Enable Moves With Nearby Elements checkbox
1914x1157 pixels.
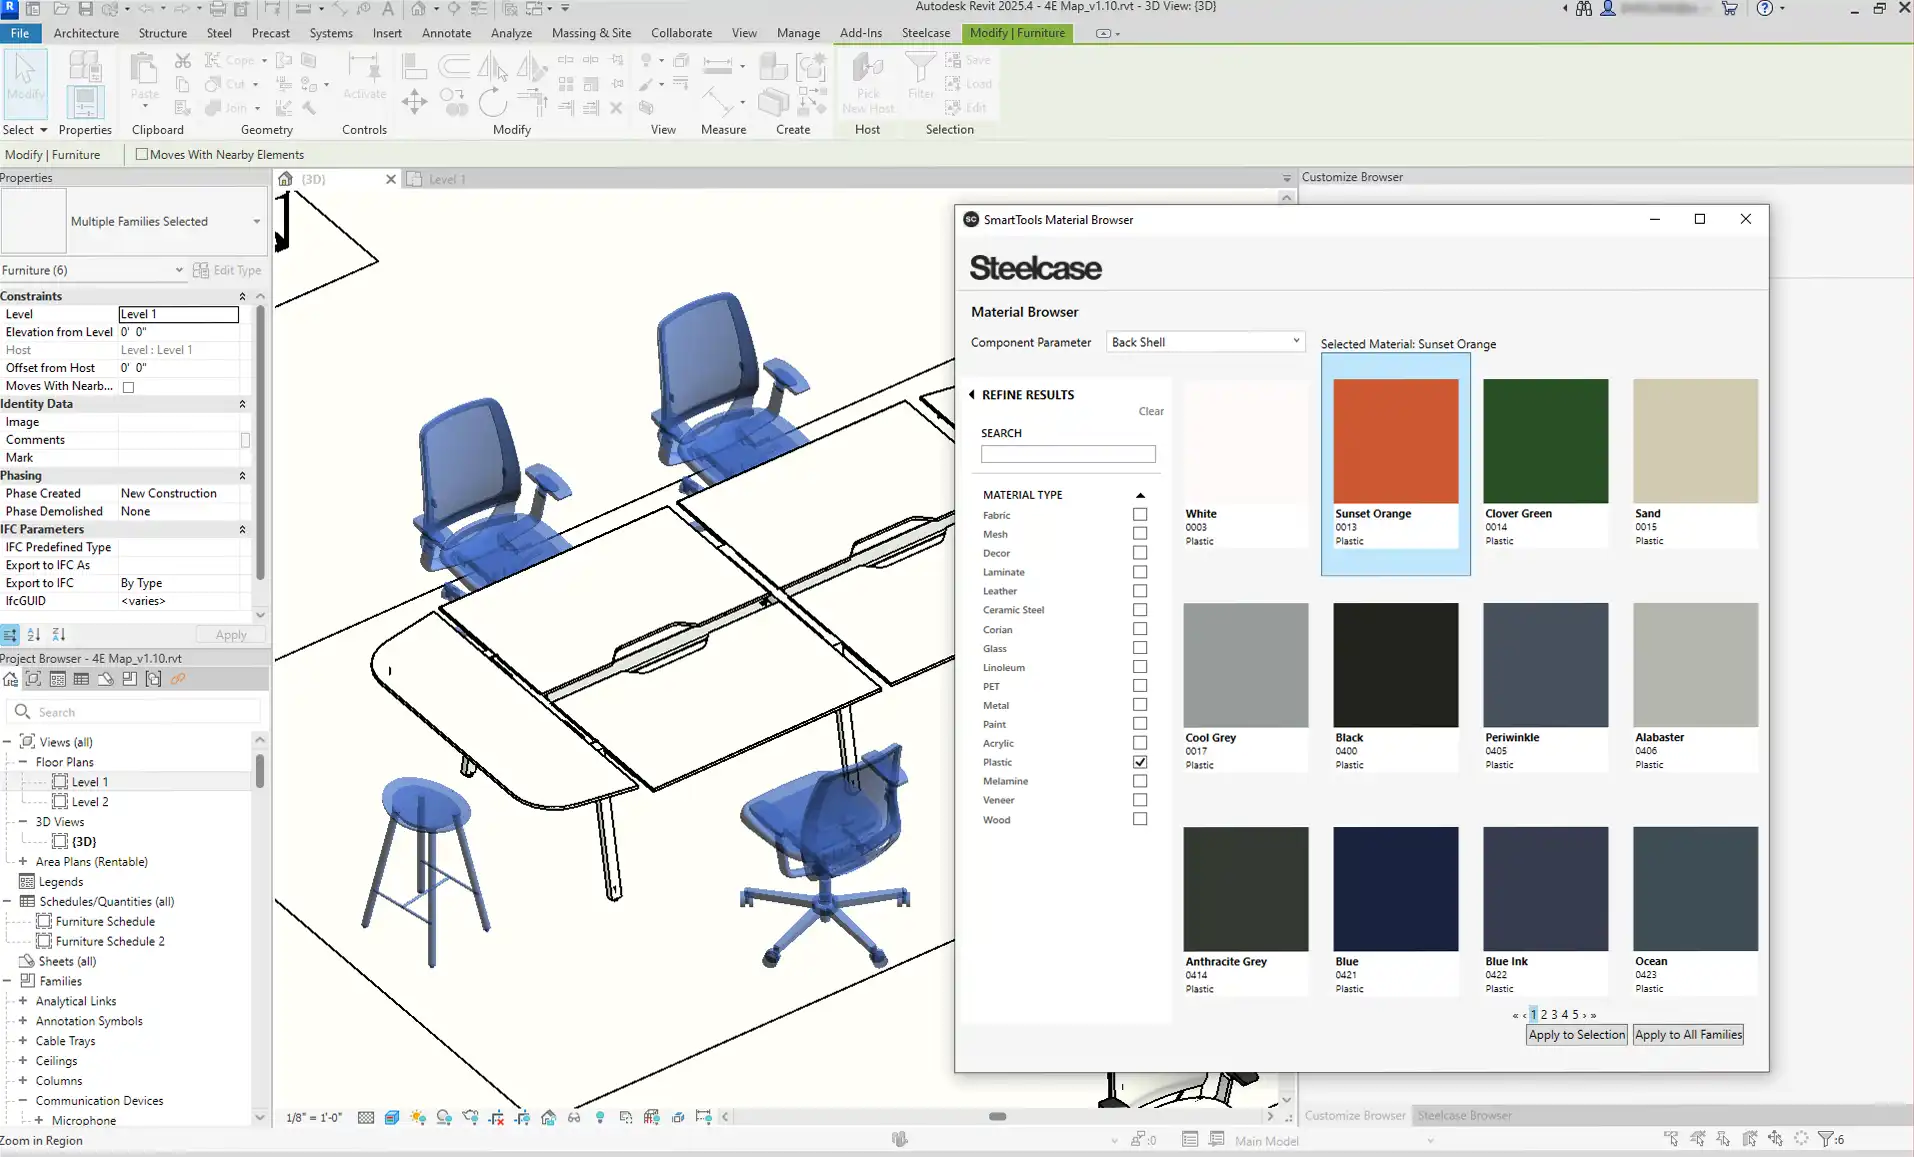coord(142,155)
